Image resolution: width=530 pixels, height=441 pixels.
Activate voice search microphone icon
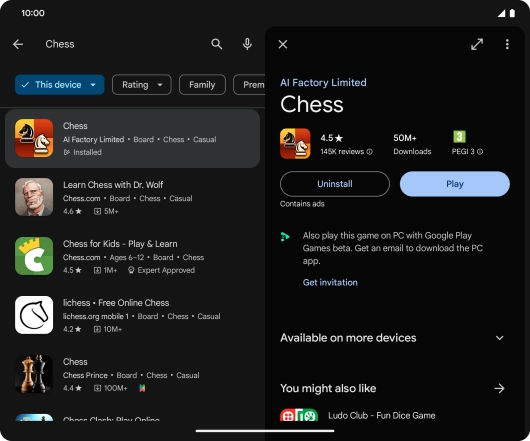point(247,44)
